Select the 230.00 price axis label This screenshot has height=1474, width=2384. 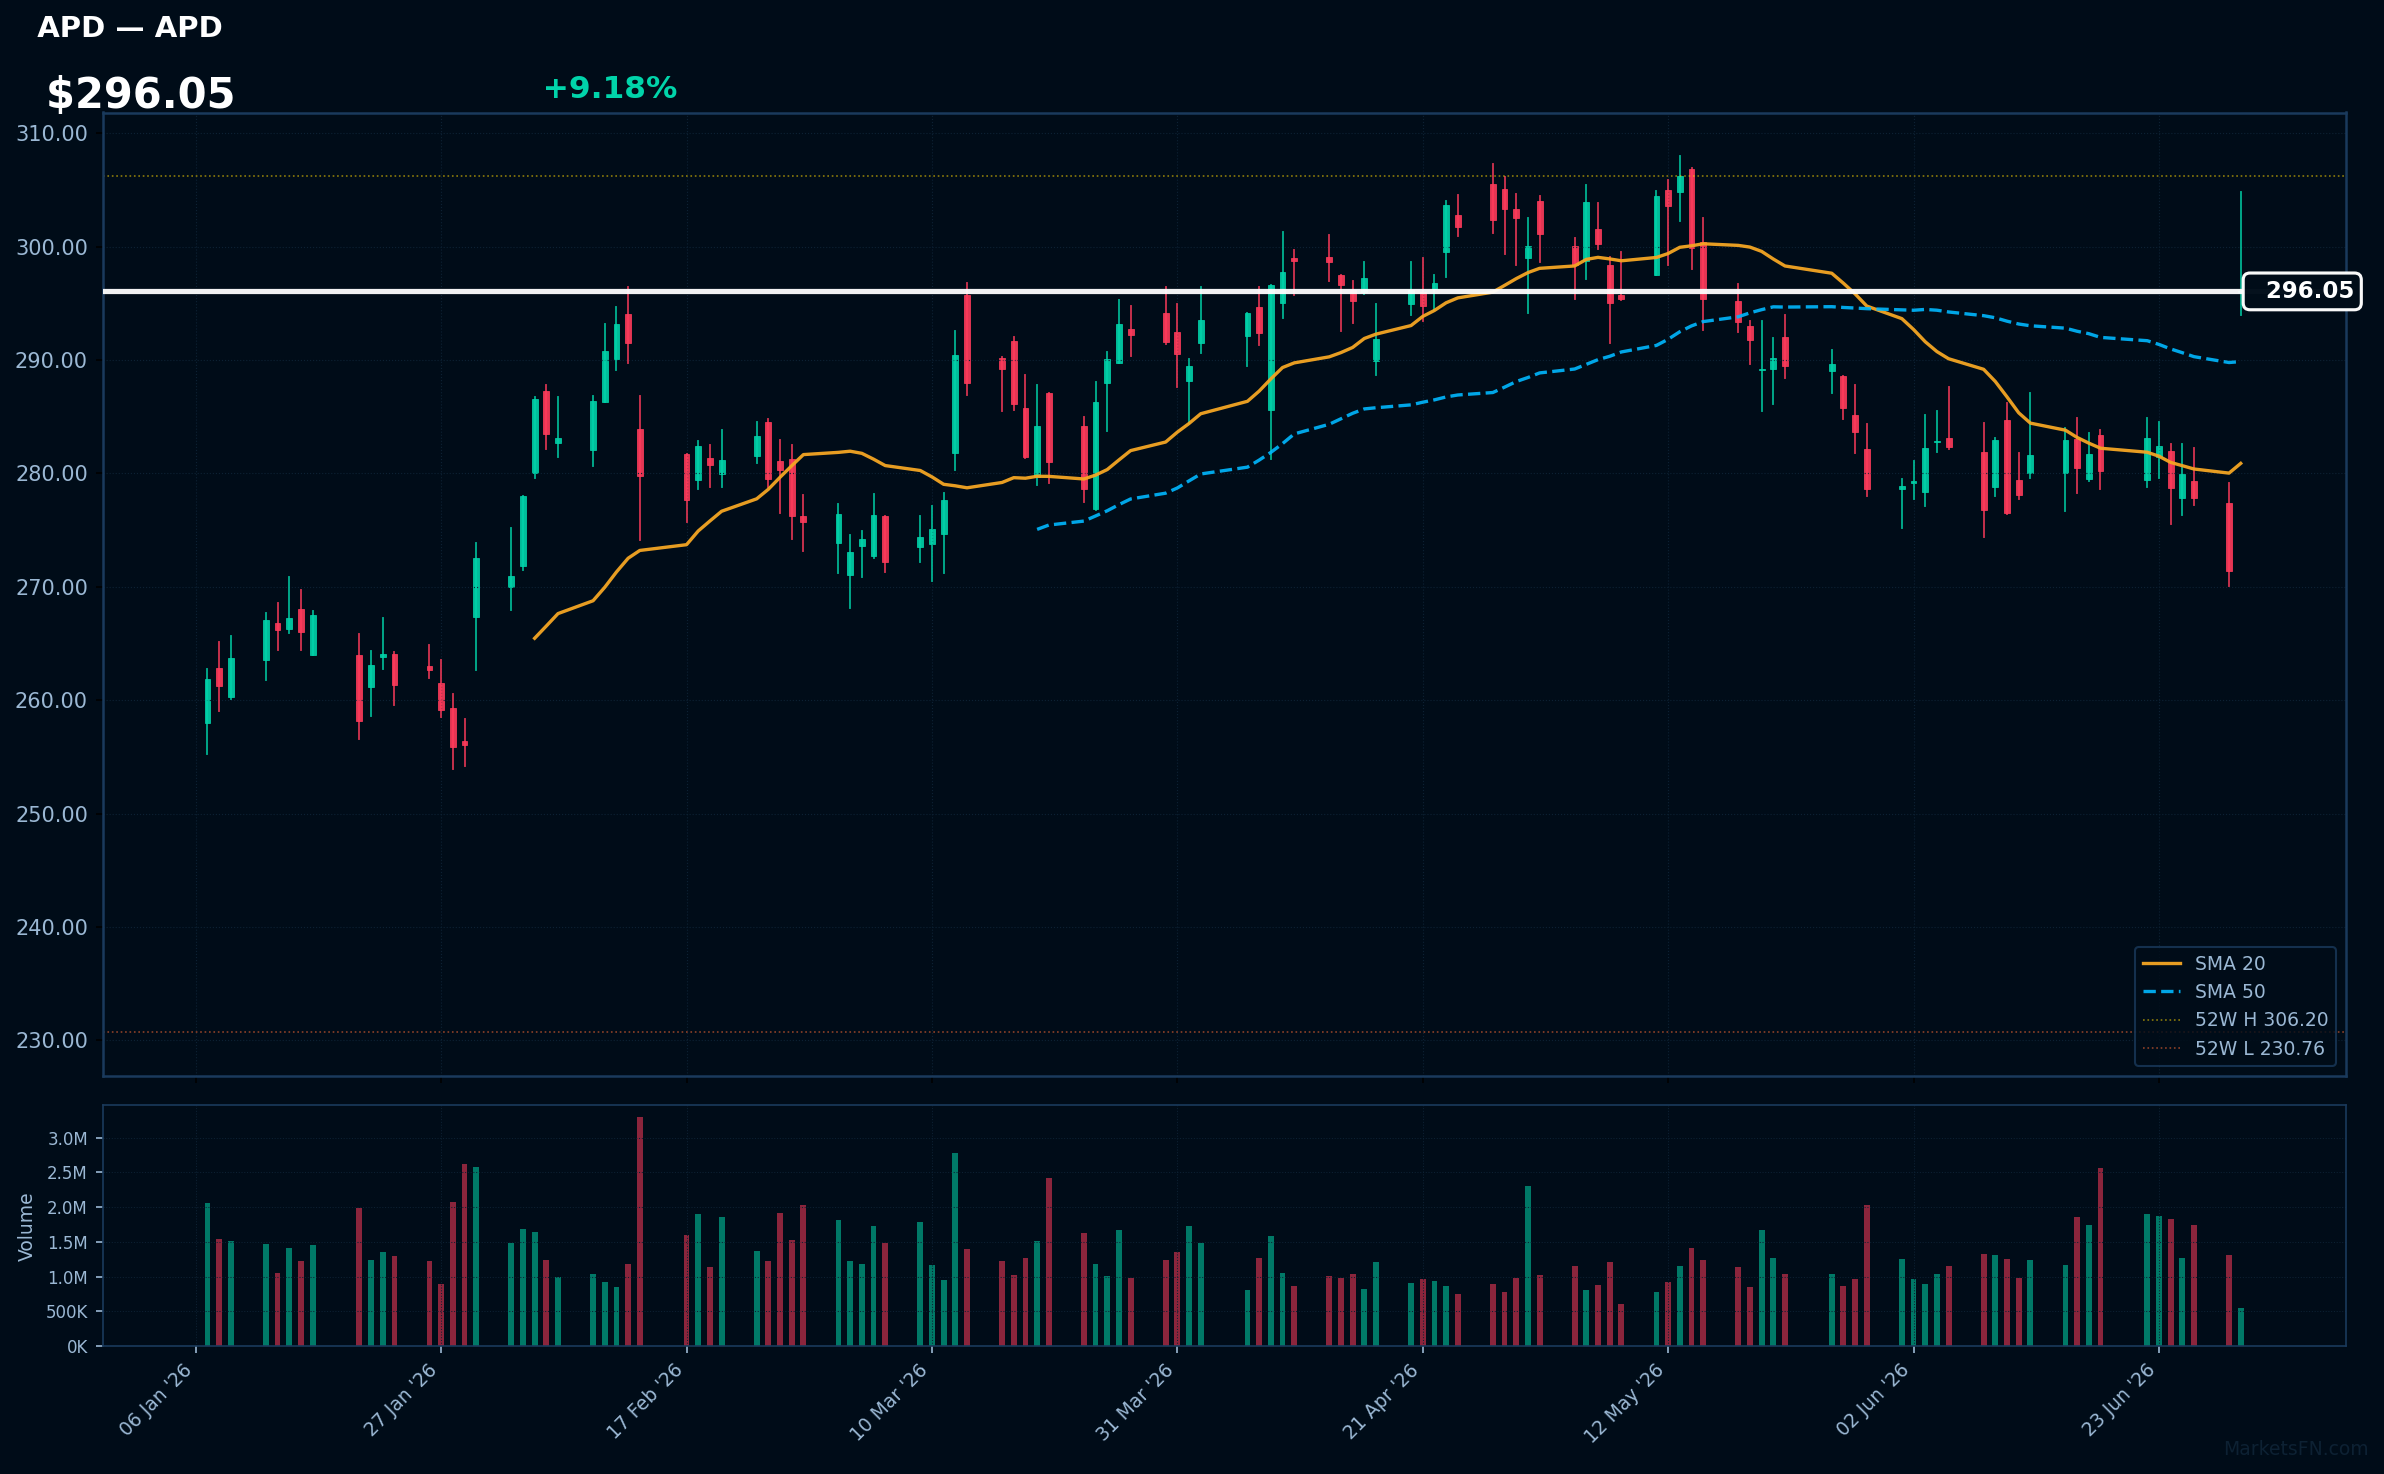tap(52, 1040)
